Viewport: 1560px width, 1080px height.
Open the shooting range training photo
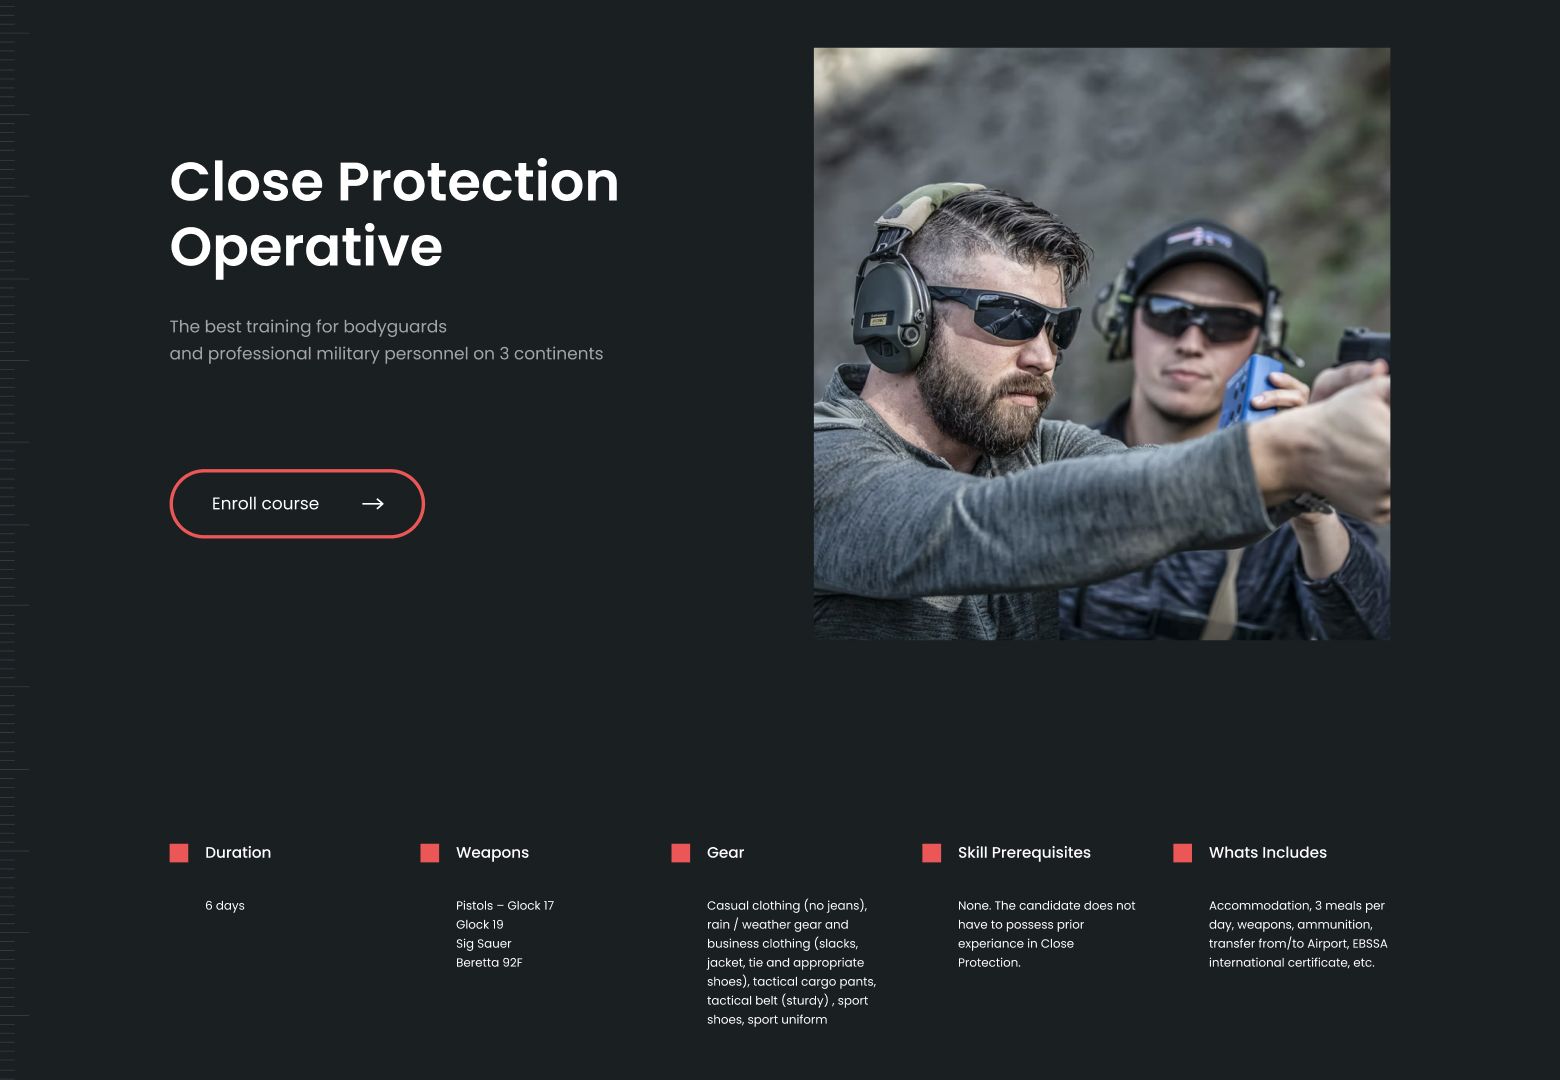coord(1101,343)
